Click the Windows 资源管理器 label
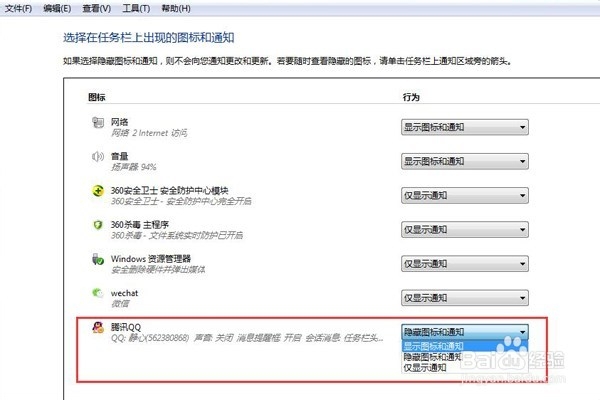Image resolution: width=600 pixels, height=400 pixels. pyautogui.click(x=151, y=258)
